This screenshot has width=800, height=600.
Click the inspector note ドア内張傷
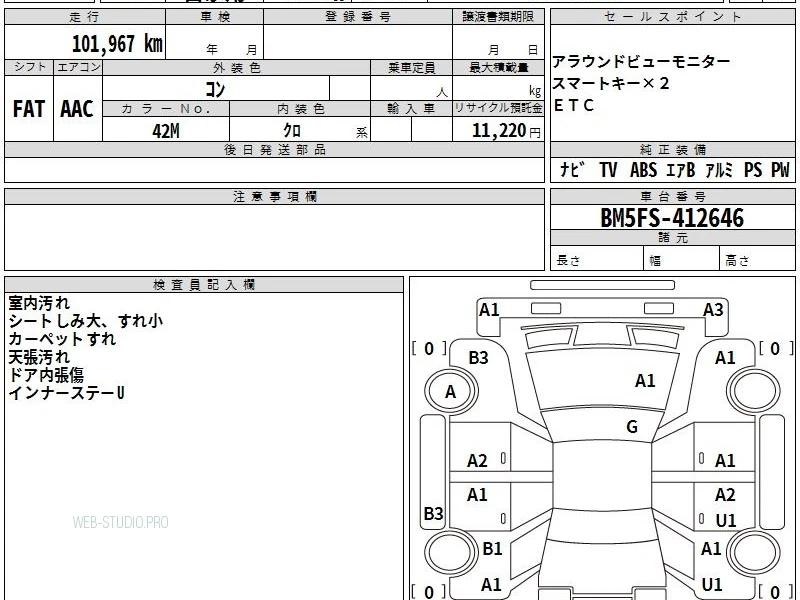[x=46, y=374]
